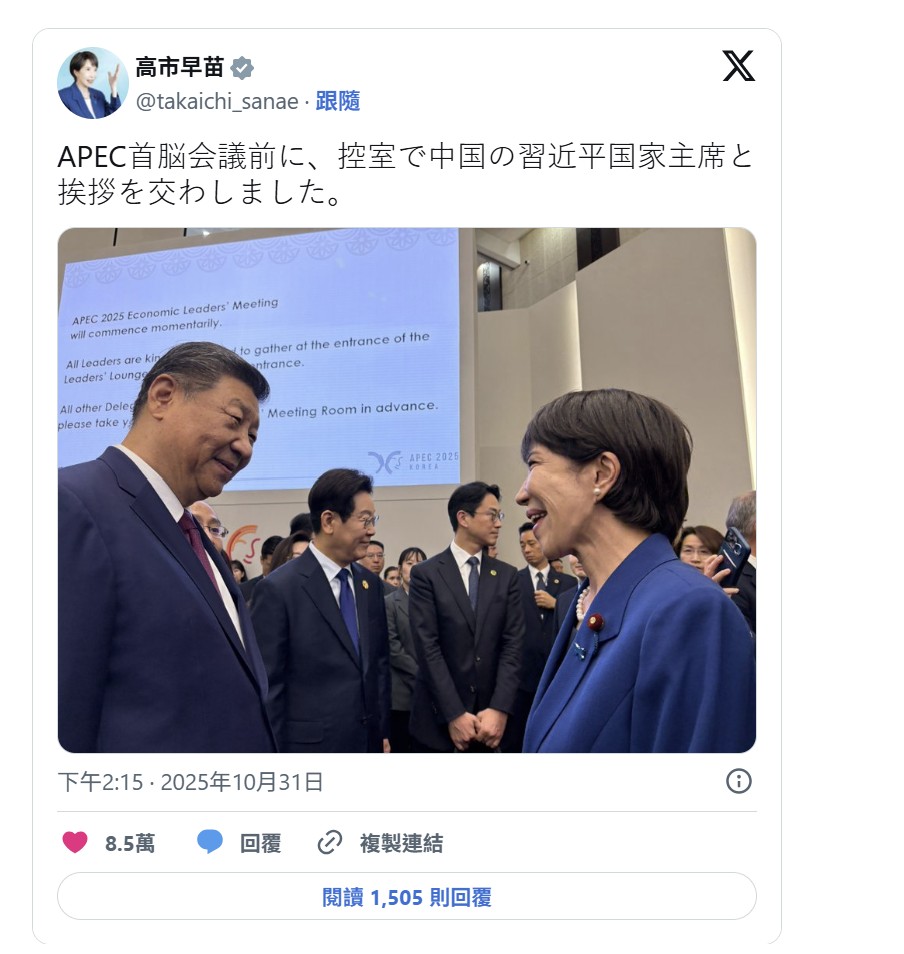Like the tweet with heart icon
This screenshot has width=904, height=954.
coord(75,843)
